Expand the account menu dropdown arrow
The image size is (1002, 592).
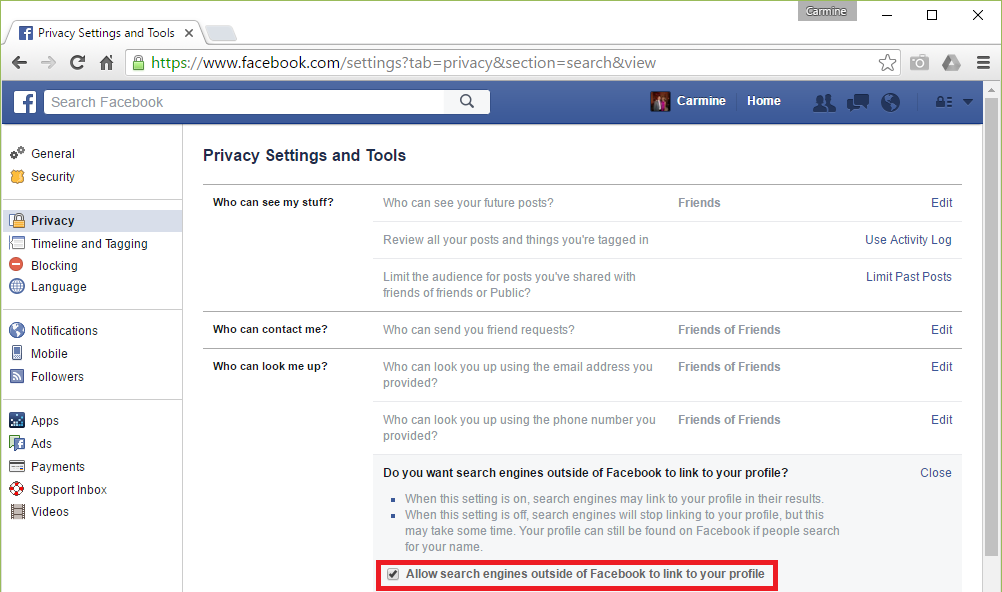(x=968, y=102)
